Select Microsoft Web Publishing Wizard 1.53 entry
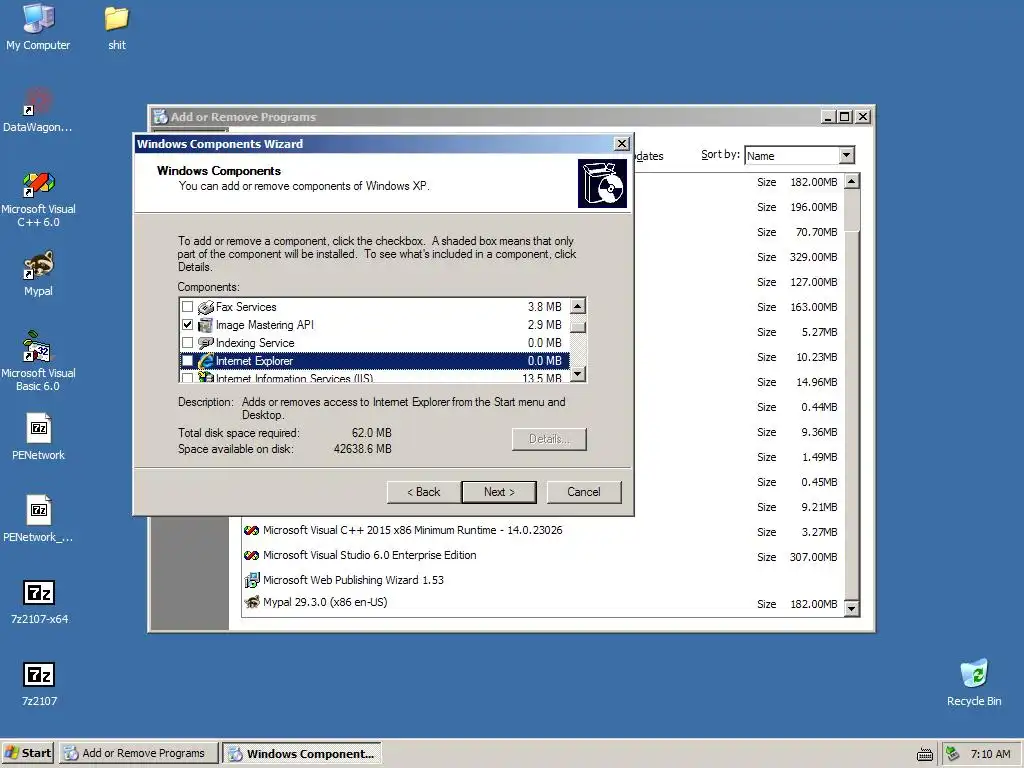This screenshot has height=768, width=1024. tap(353, 580)
